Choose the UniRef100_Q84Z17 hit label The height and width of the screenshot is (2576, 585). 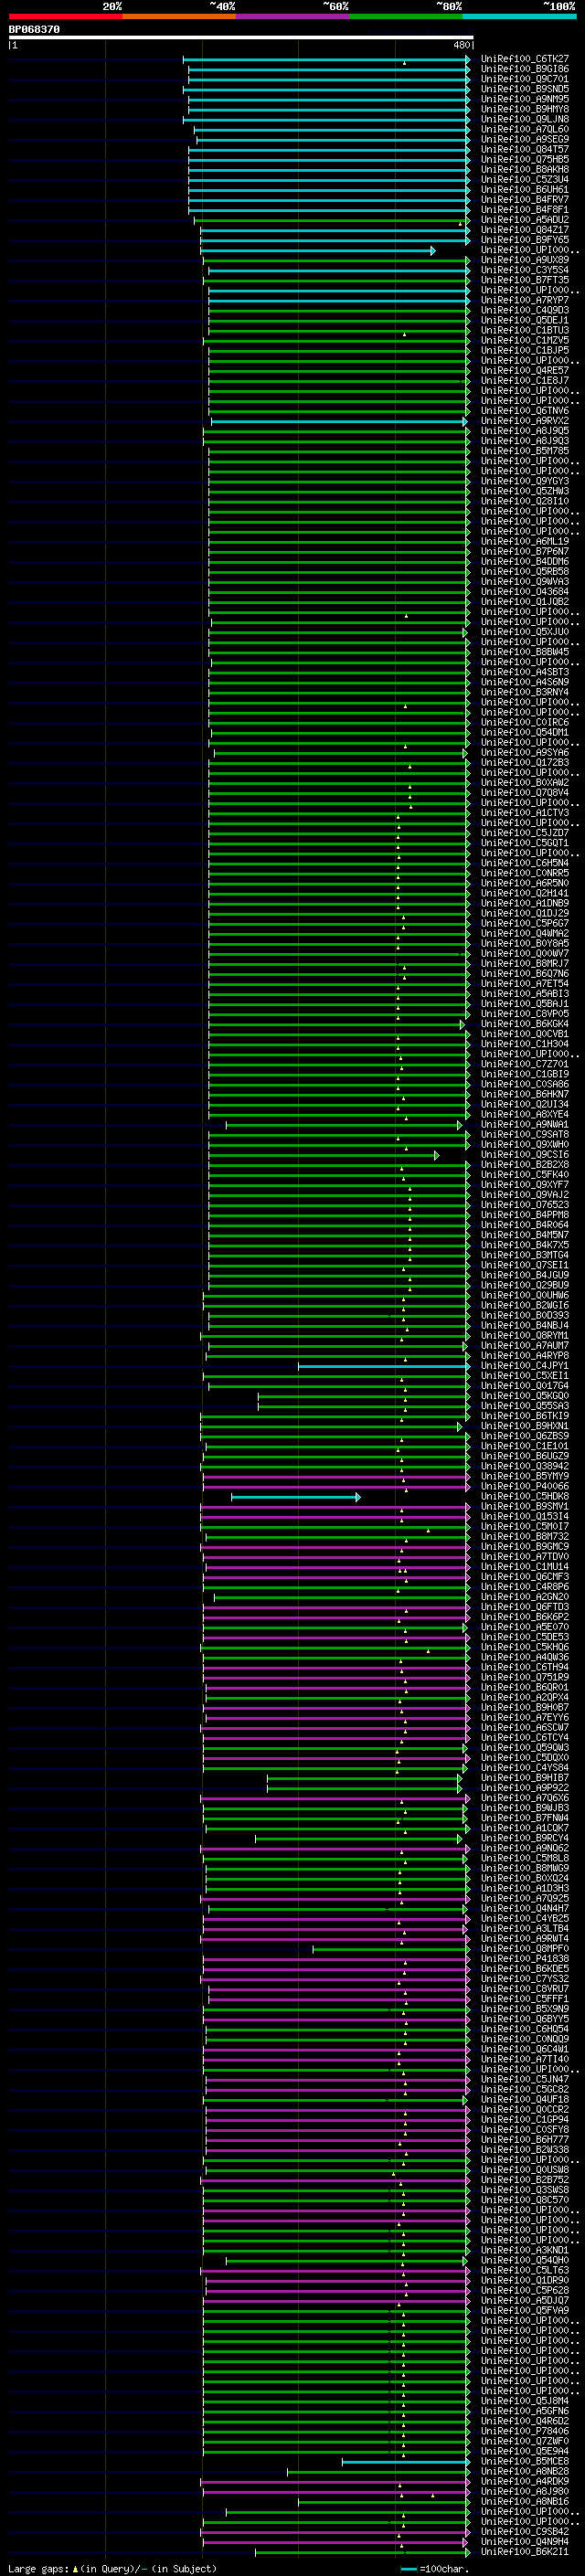[x=525, y=230]
